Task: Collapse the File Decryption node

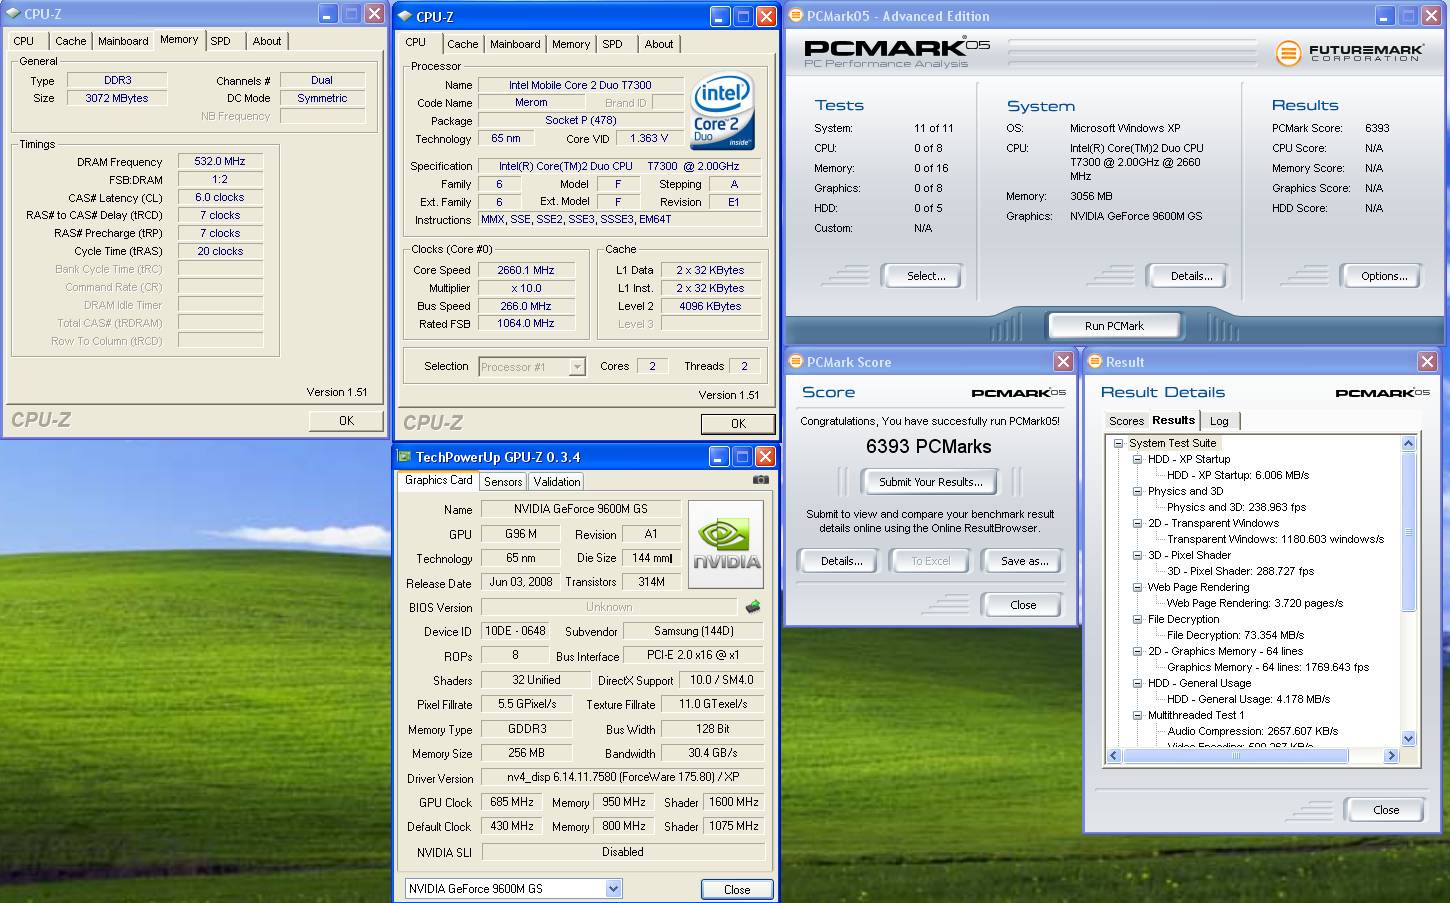Action: pyautogui.click(x=1137, y=619)
